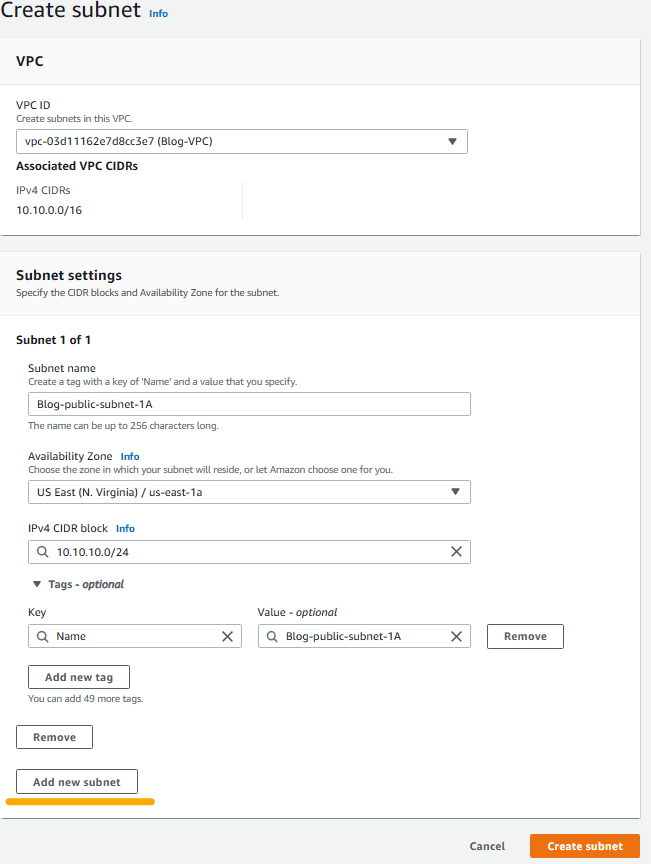Image resolution: width=651 pixels, height=864 pixels.
Task: Clear the Name tag key field
Action: pos(227,636)
